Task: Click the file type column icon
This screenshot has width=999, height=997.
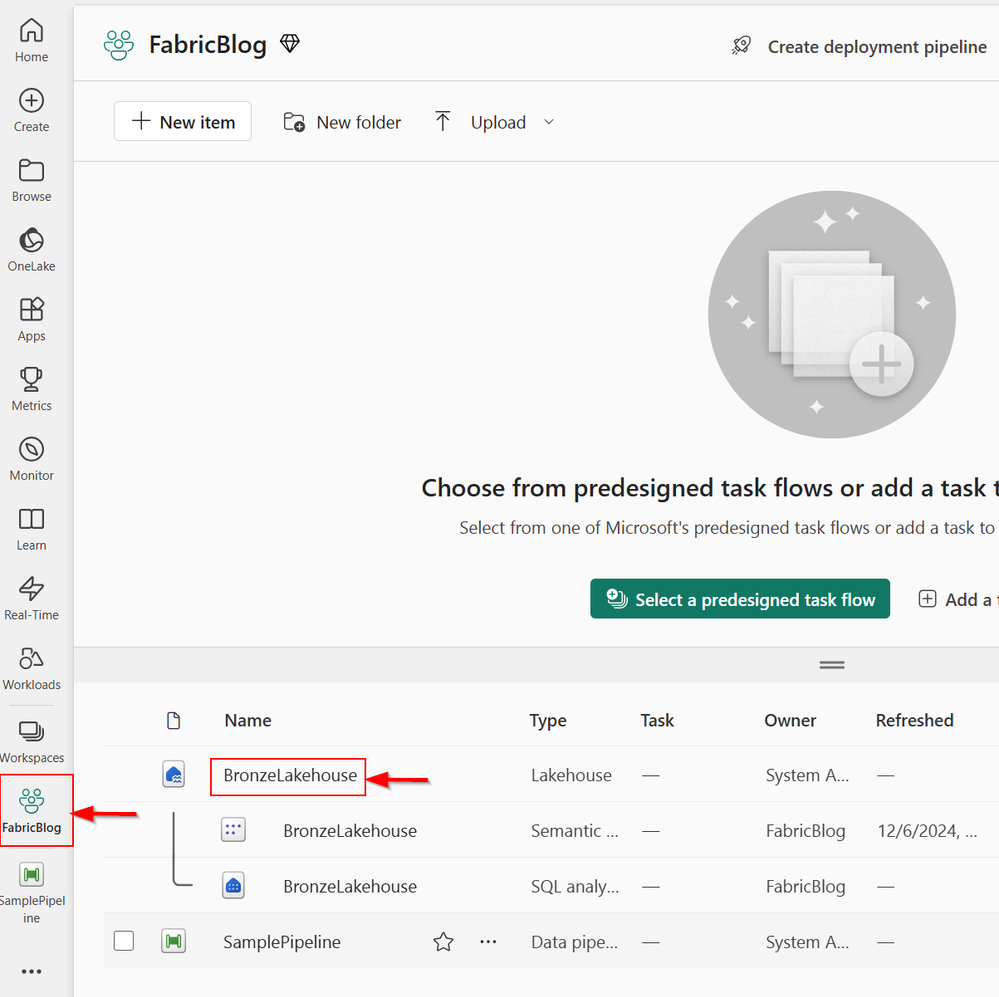Action: coord(173,721)
